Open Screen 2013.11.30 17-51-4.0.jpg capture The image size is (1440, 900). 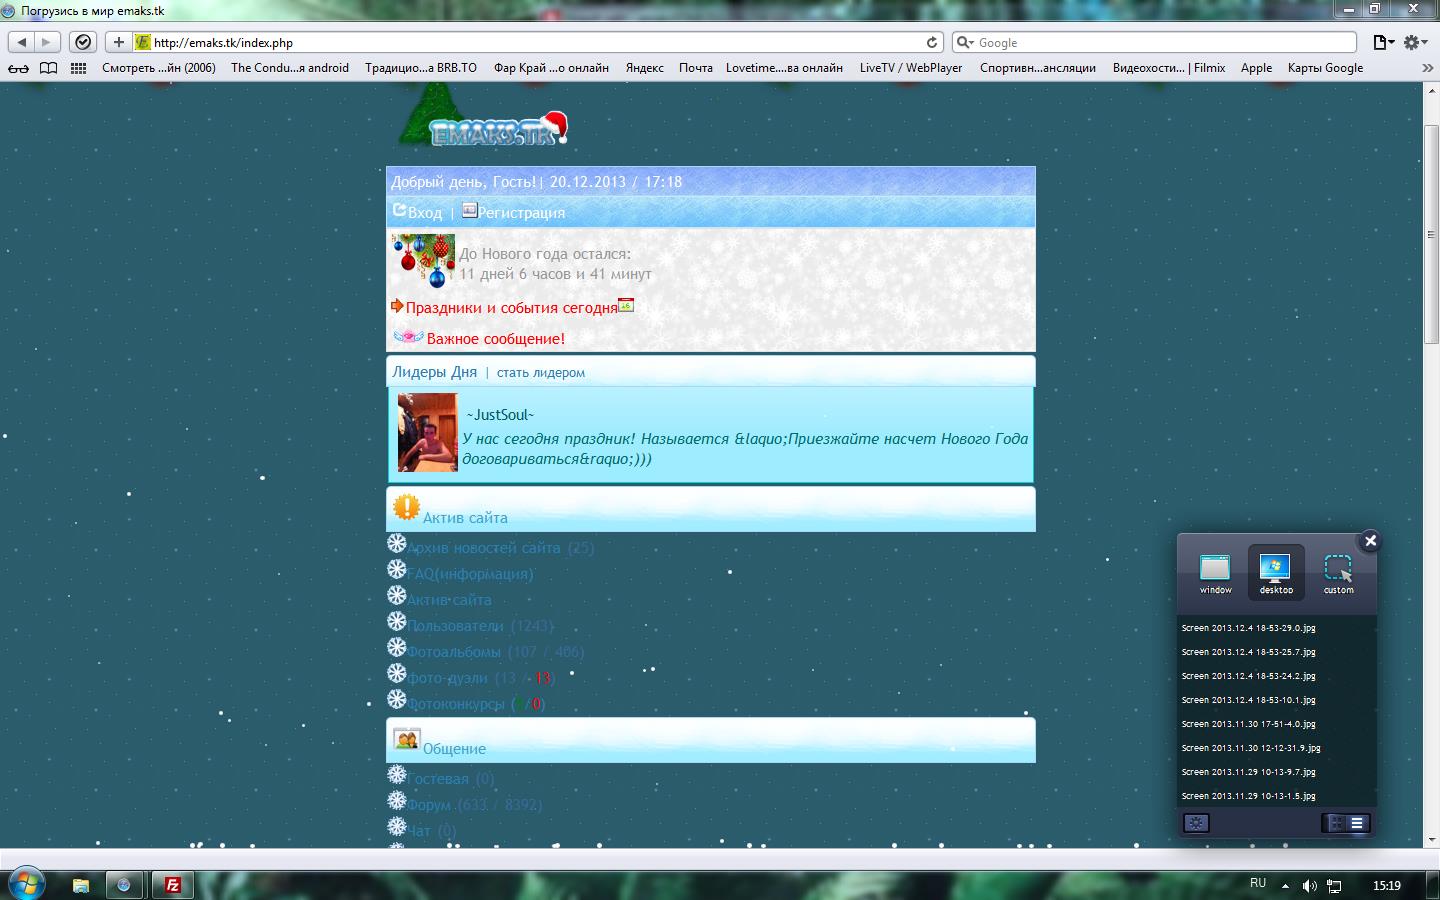(x=1248, y=724)
